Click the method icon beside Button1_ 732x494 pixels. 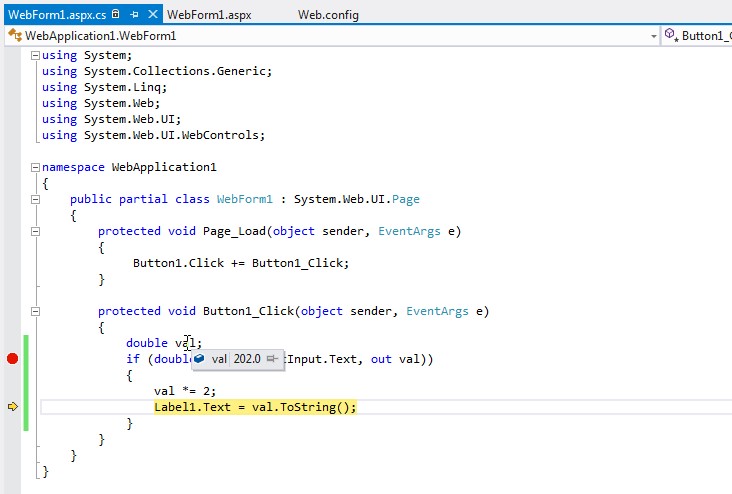pyautogui.click(x=671, y=35)
